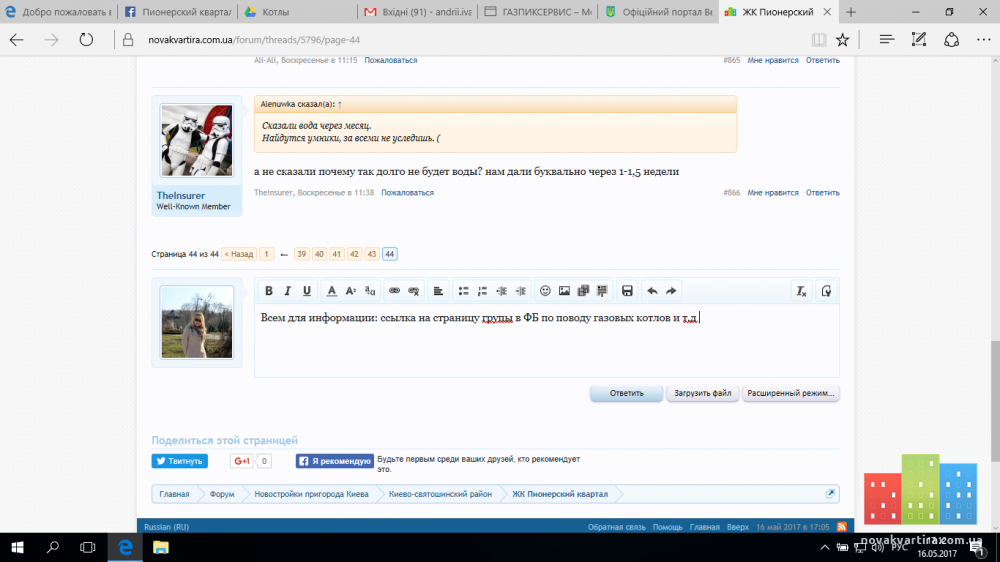
Task: Click the Ответить submit button
Action: click(626, 393)
